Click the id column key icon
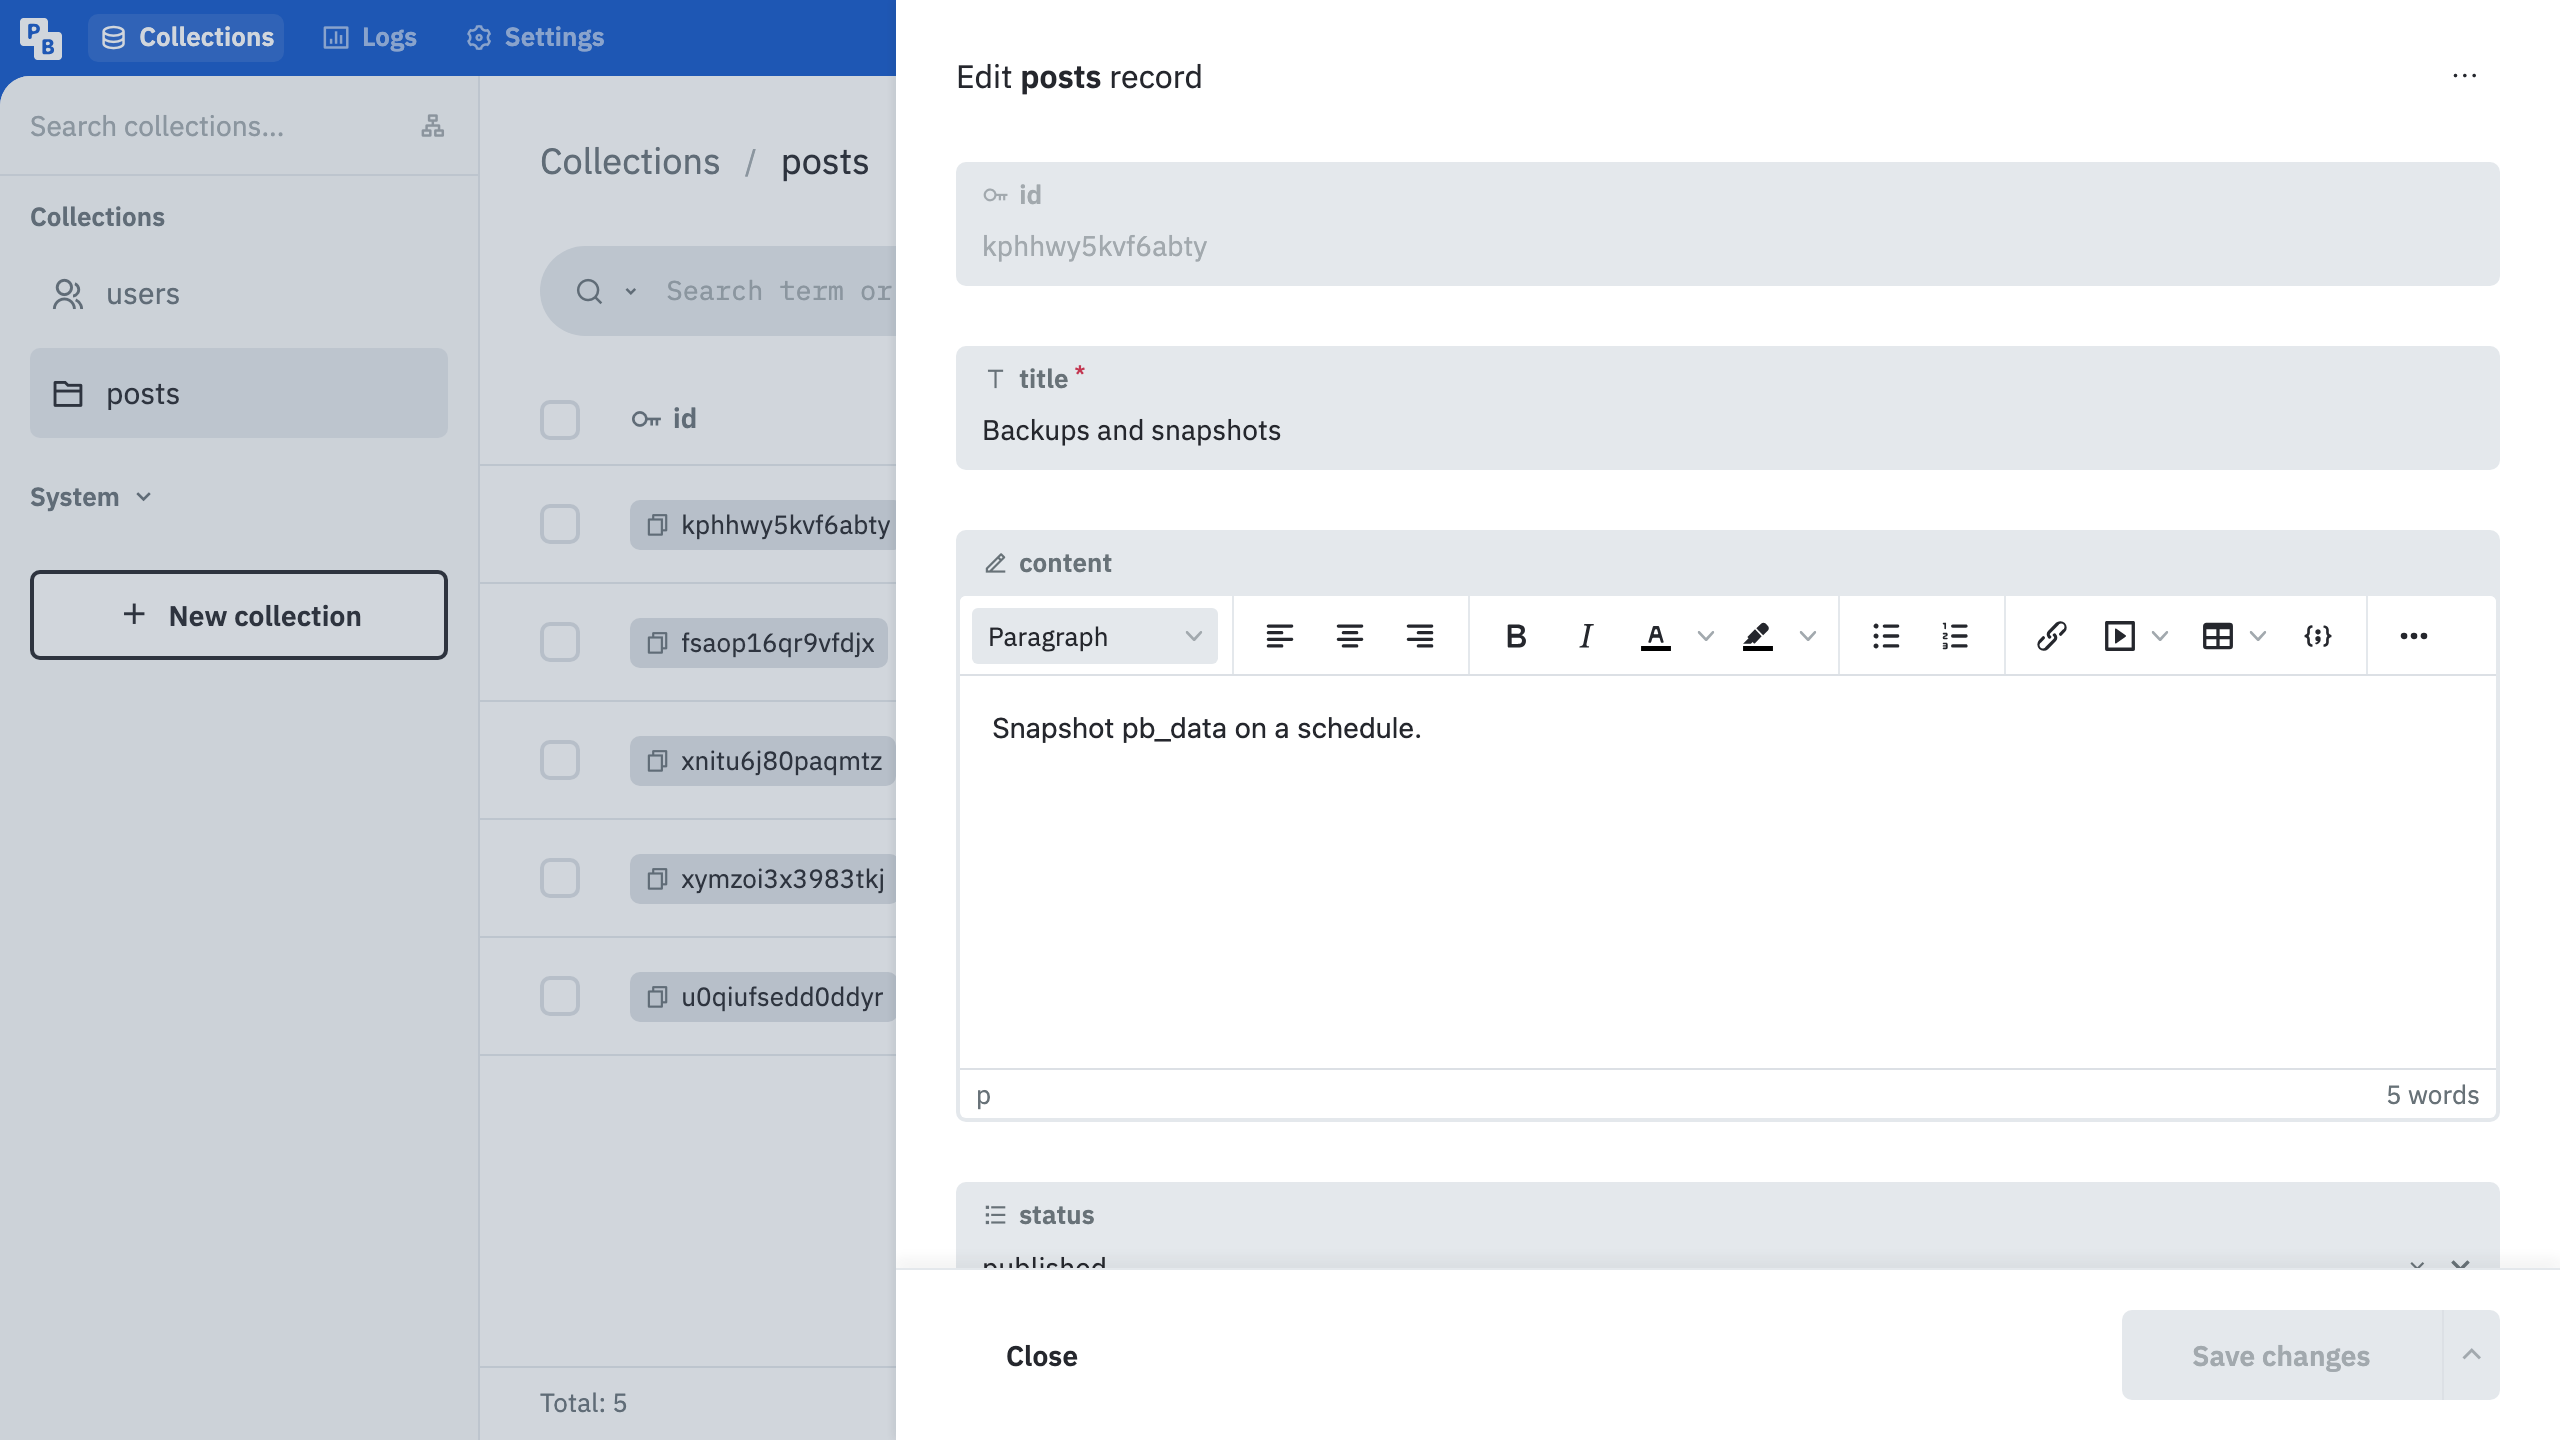Screen dimensions: 2560x1440 point(646,419)
